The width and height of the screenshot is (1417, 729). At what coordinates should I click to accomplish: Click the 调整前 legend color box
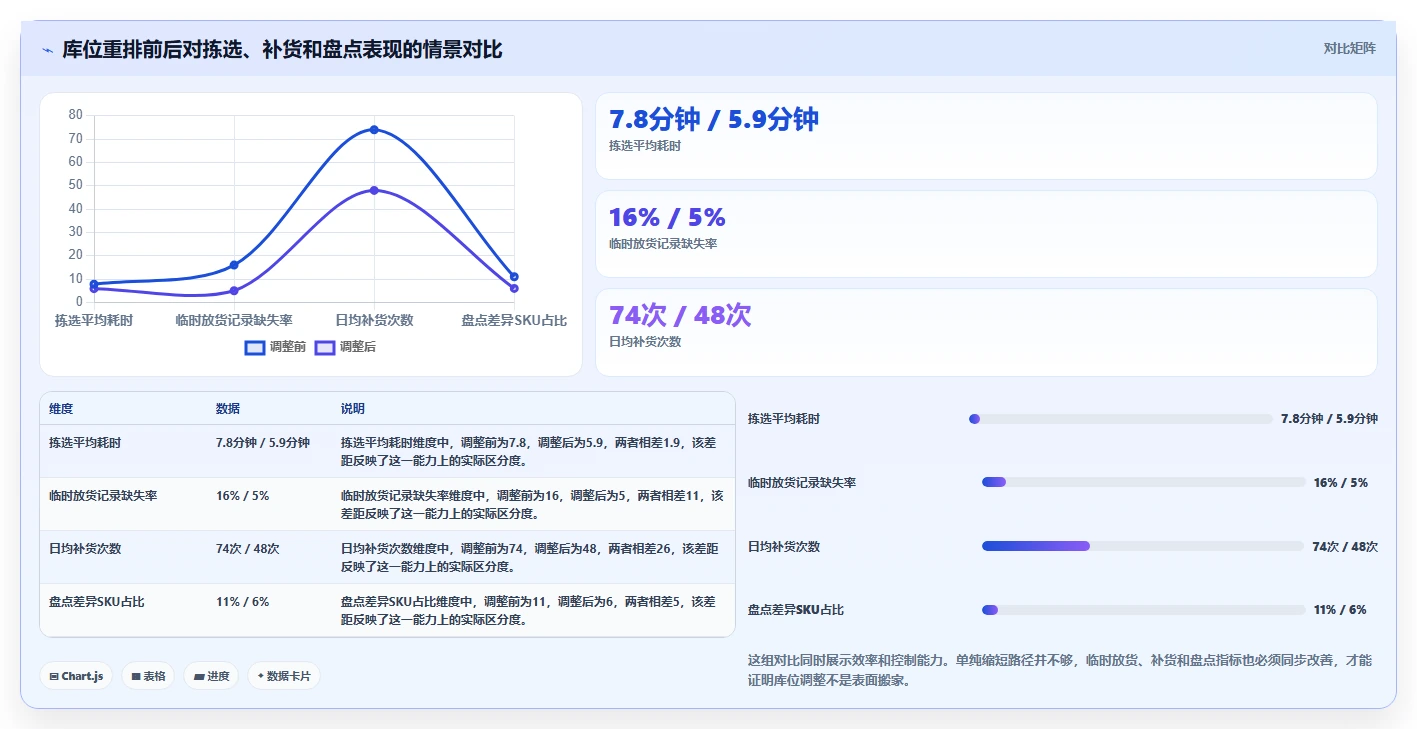[x=255, y=347]
